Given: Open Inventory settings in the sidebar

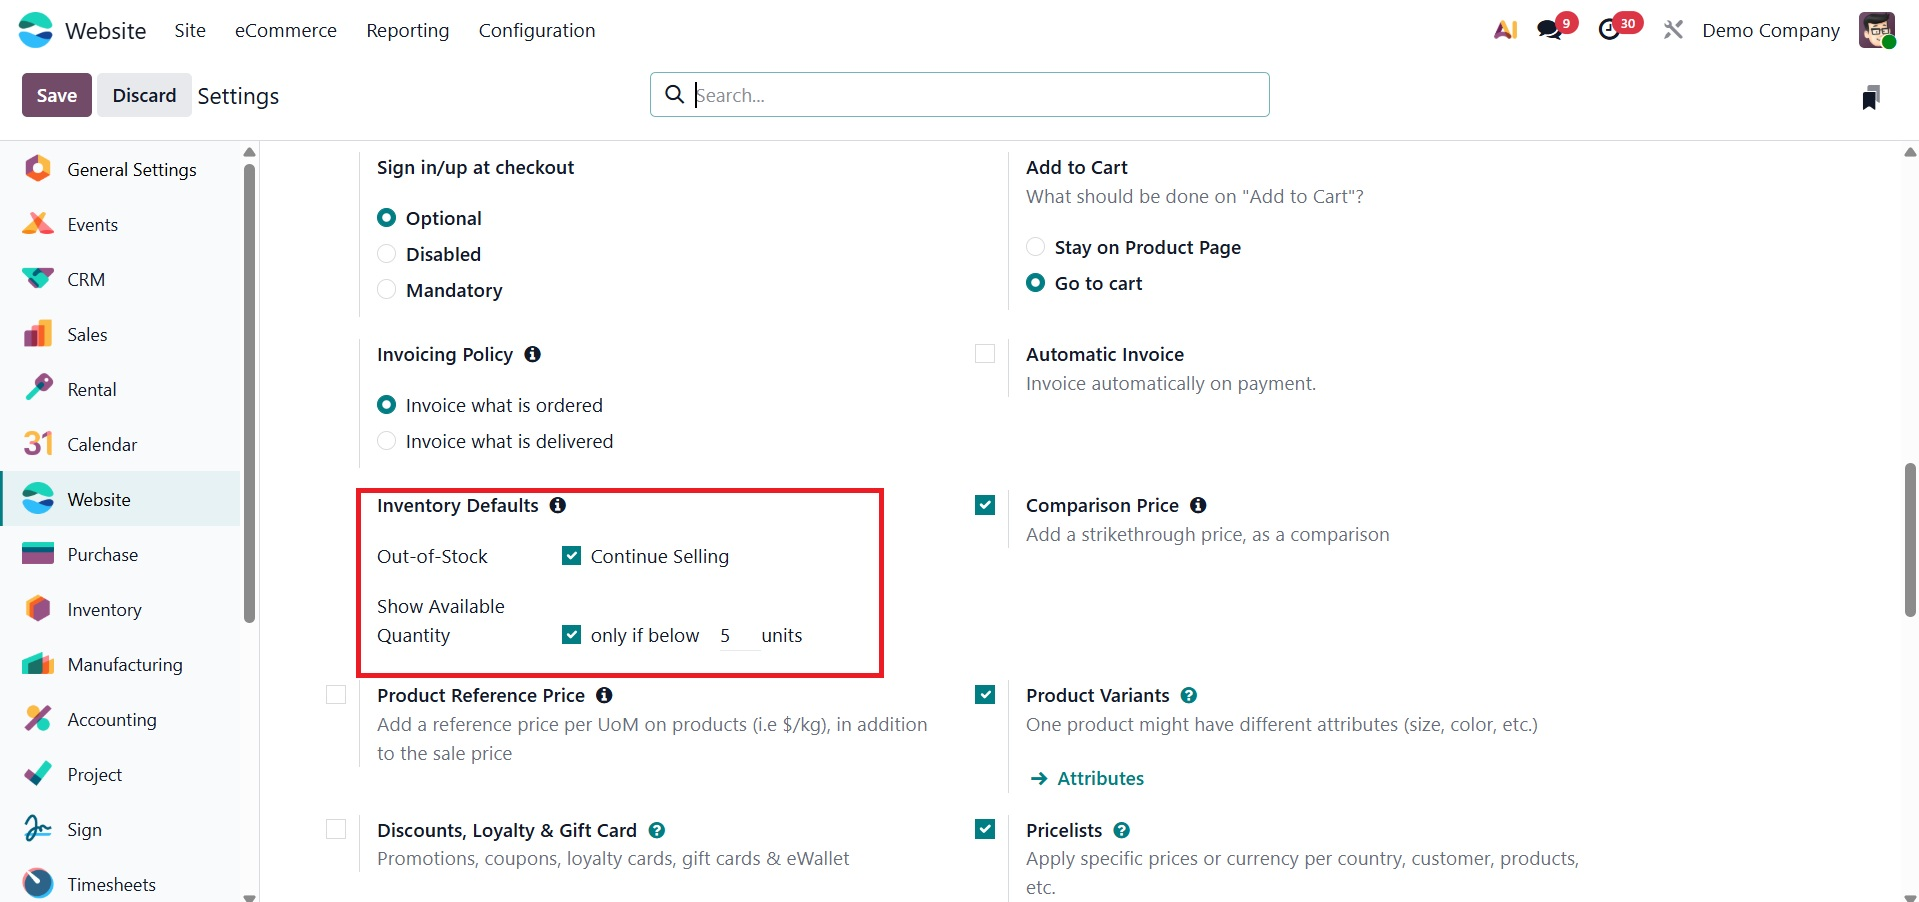Looking at the screenshot, I should tap(104, 610).
